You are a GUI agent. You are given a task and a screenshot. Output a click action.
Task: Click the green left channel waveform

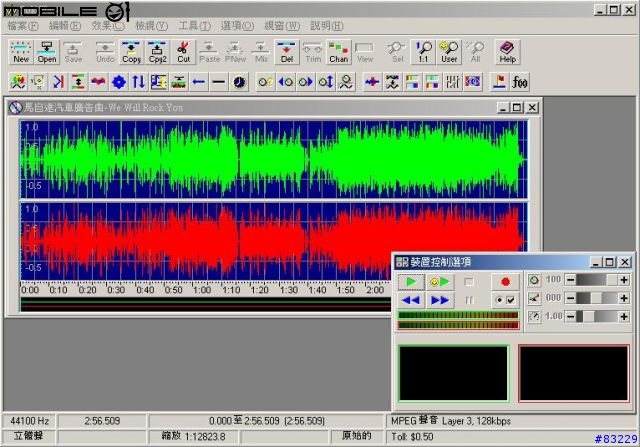pos(274,160)
